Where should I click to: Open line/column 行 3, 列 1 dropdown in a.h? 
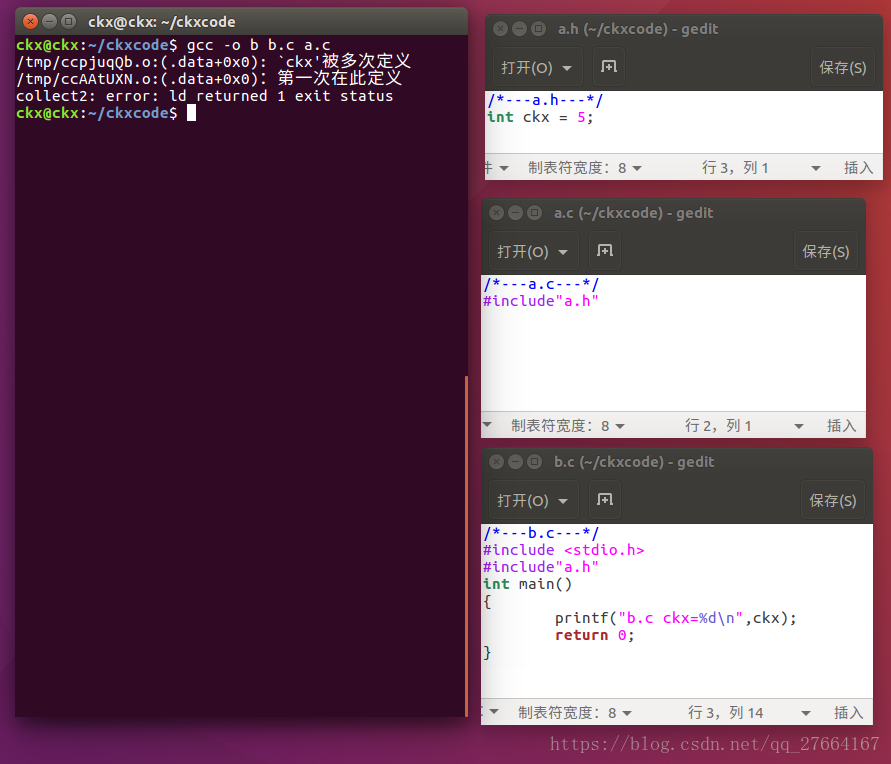click(x=761, y=168)
